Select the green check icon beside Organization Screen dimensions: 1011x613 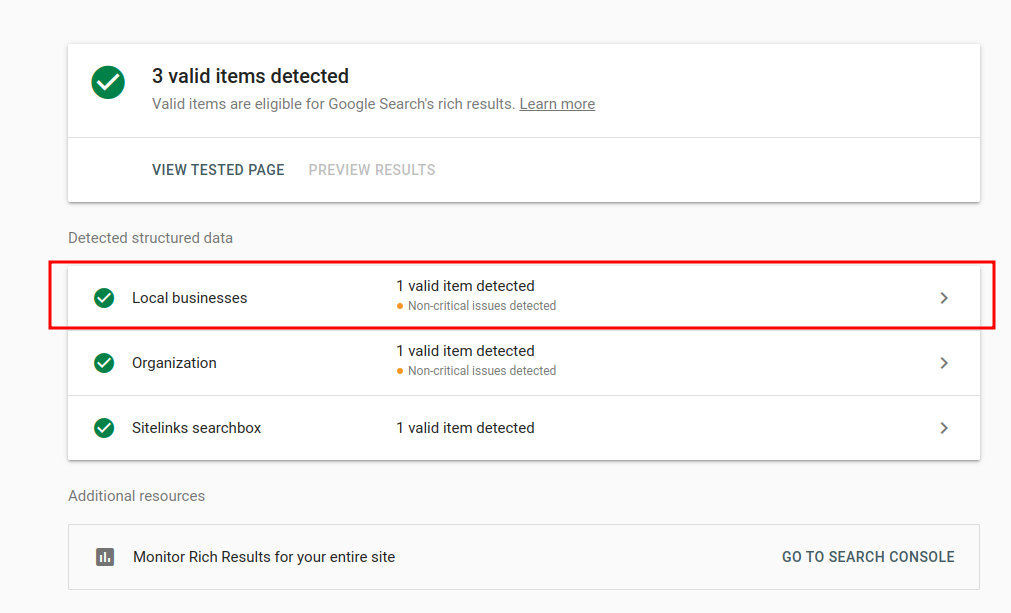[104, 362]
